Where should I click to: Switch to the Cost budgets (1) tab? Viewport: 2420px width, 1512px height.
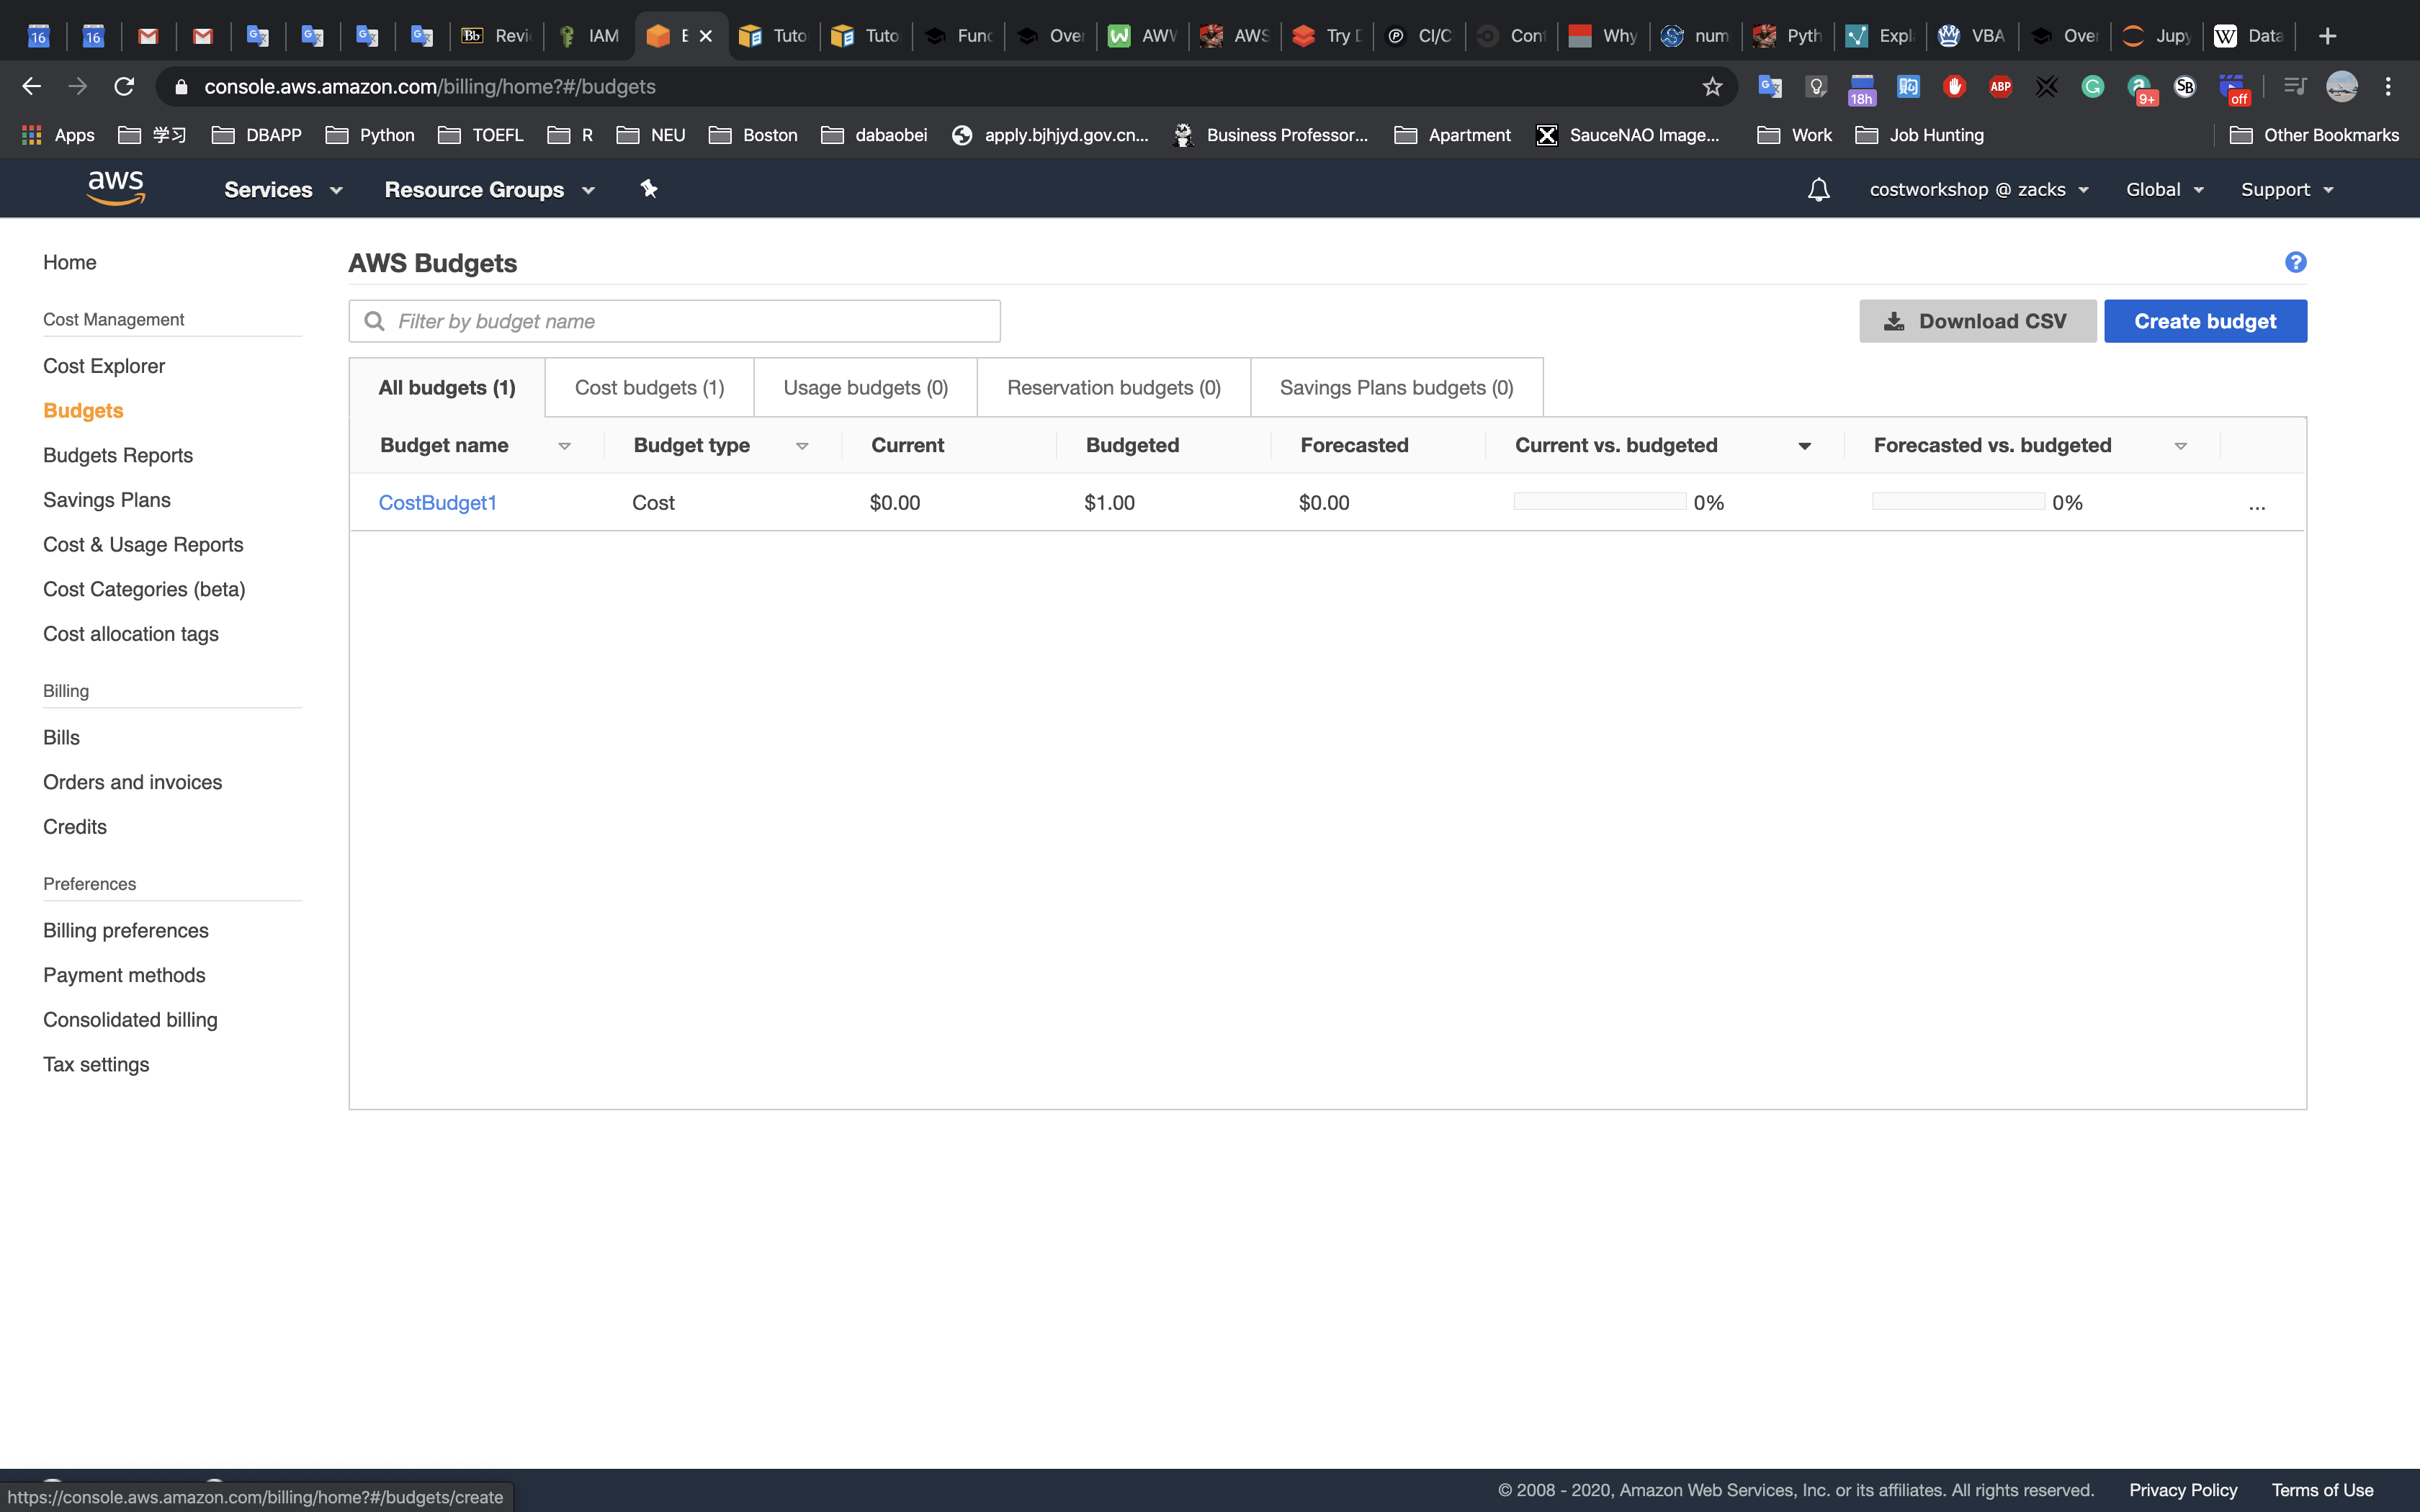[x=649, y=388]
